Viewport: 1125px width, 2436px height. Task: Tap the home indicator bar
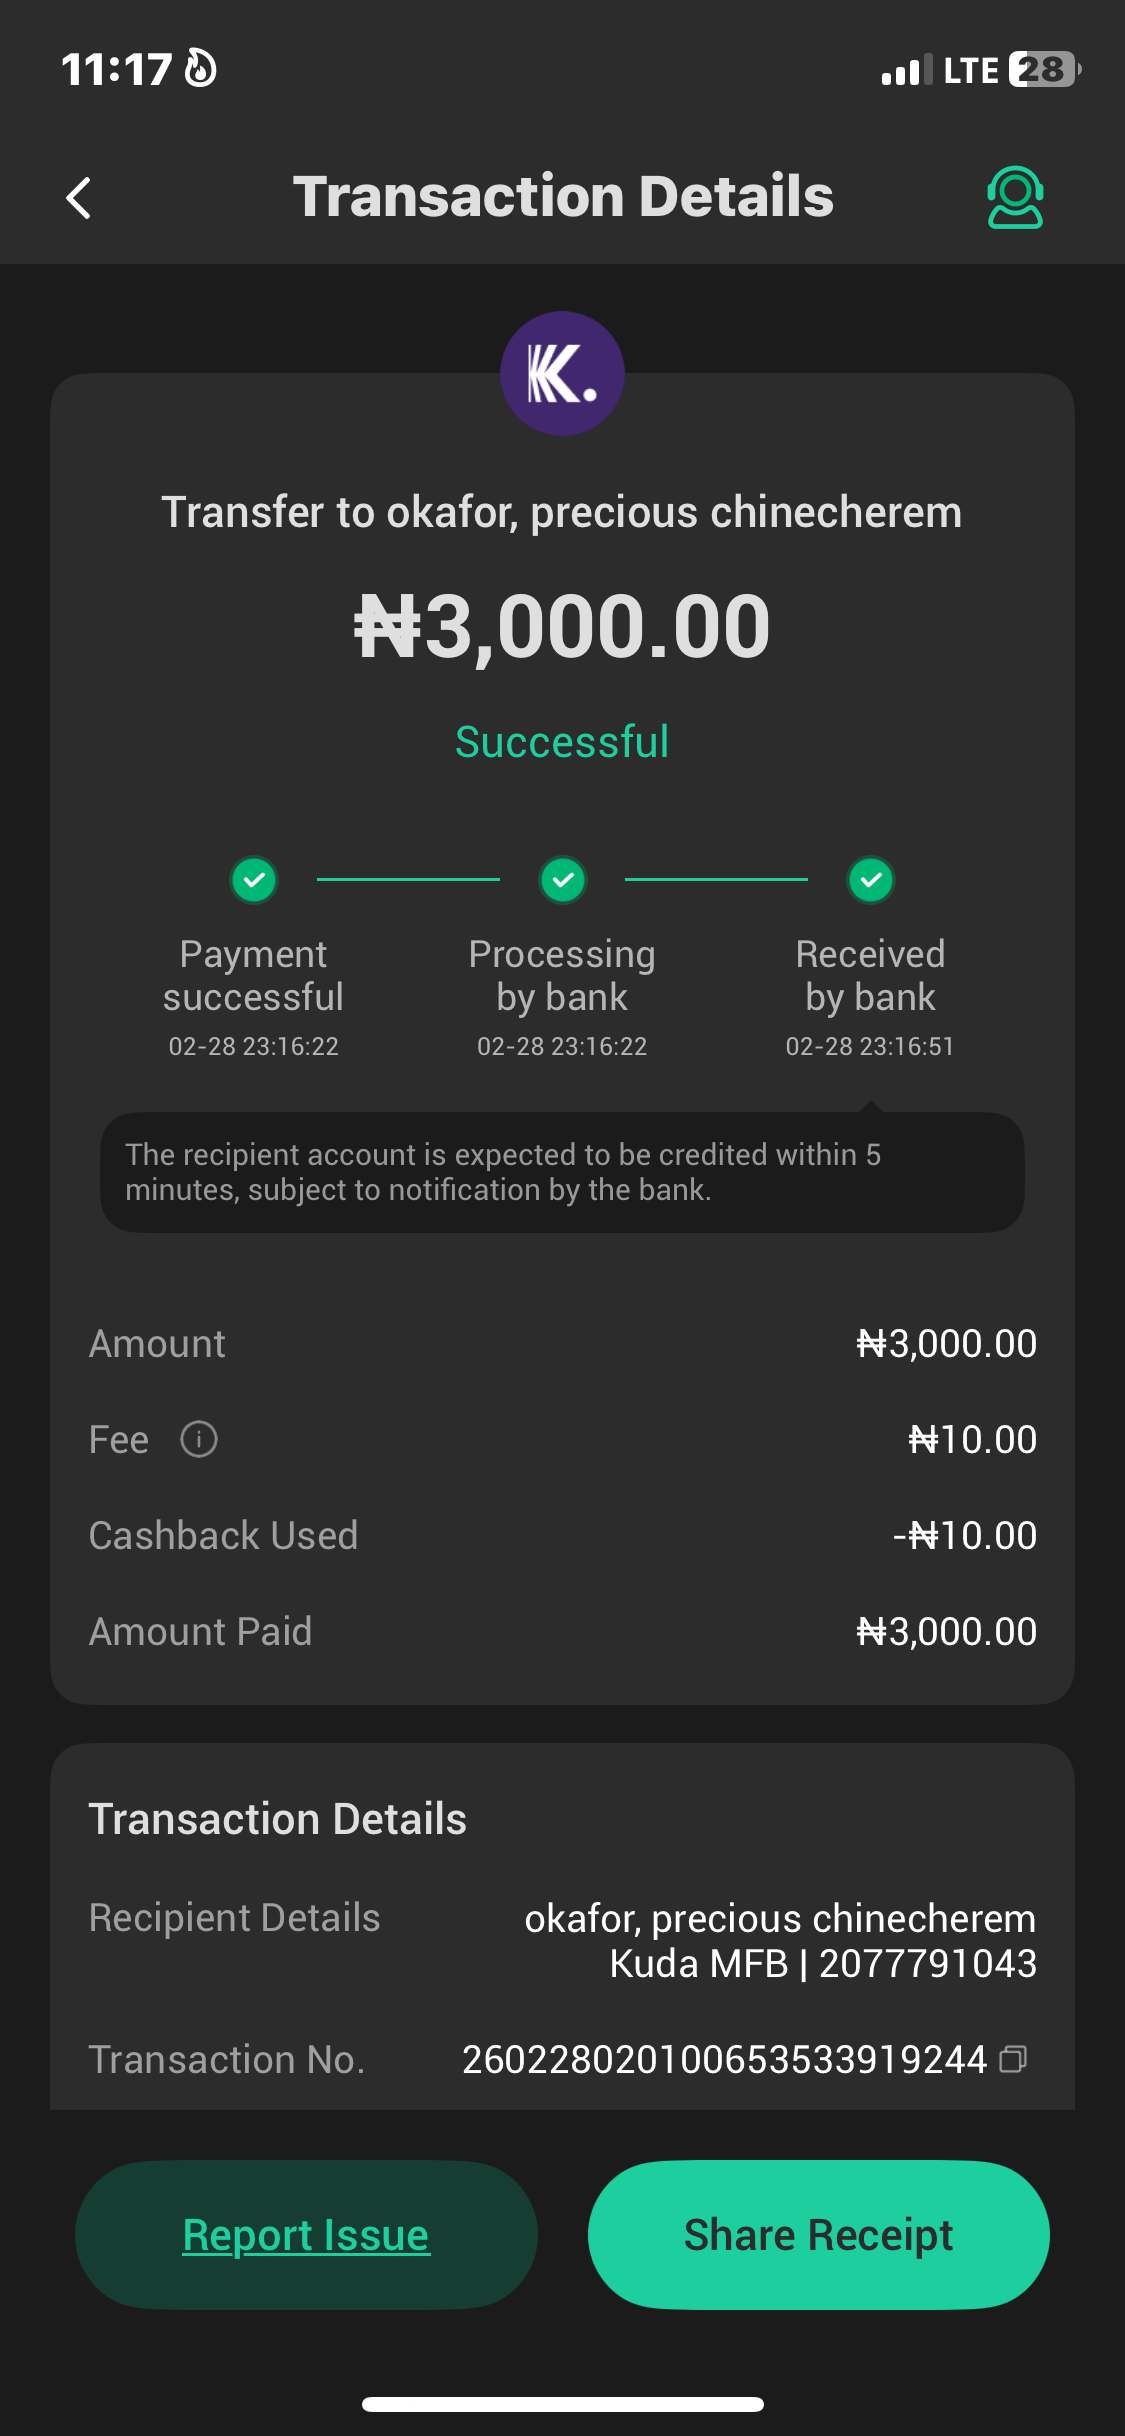(x=562, y=2404)
